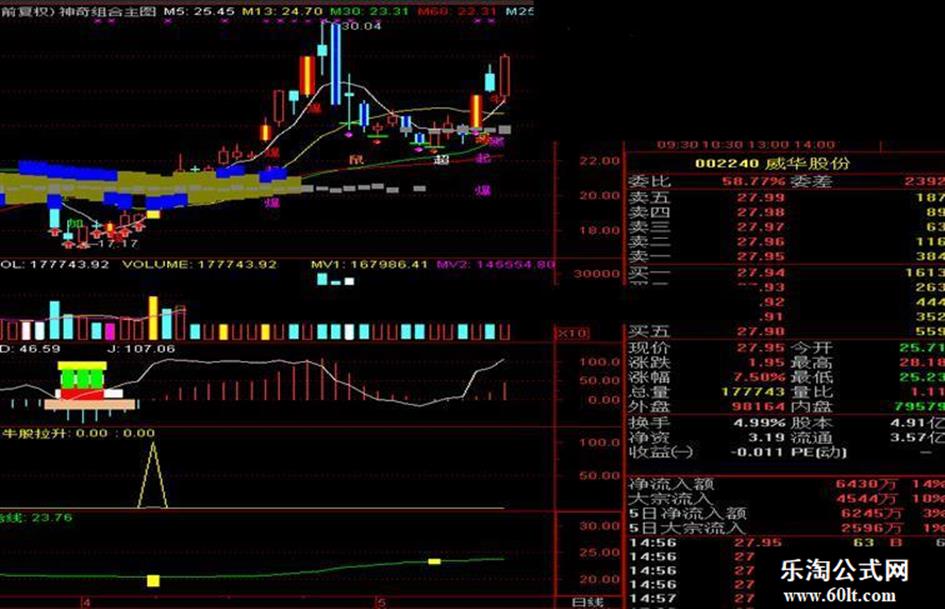Click the M60: 22.31 moving average readout

pos(457,11)
